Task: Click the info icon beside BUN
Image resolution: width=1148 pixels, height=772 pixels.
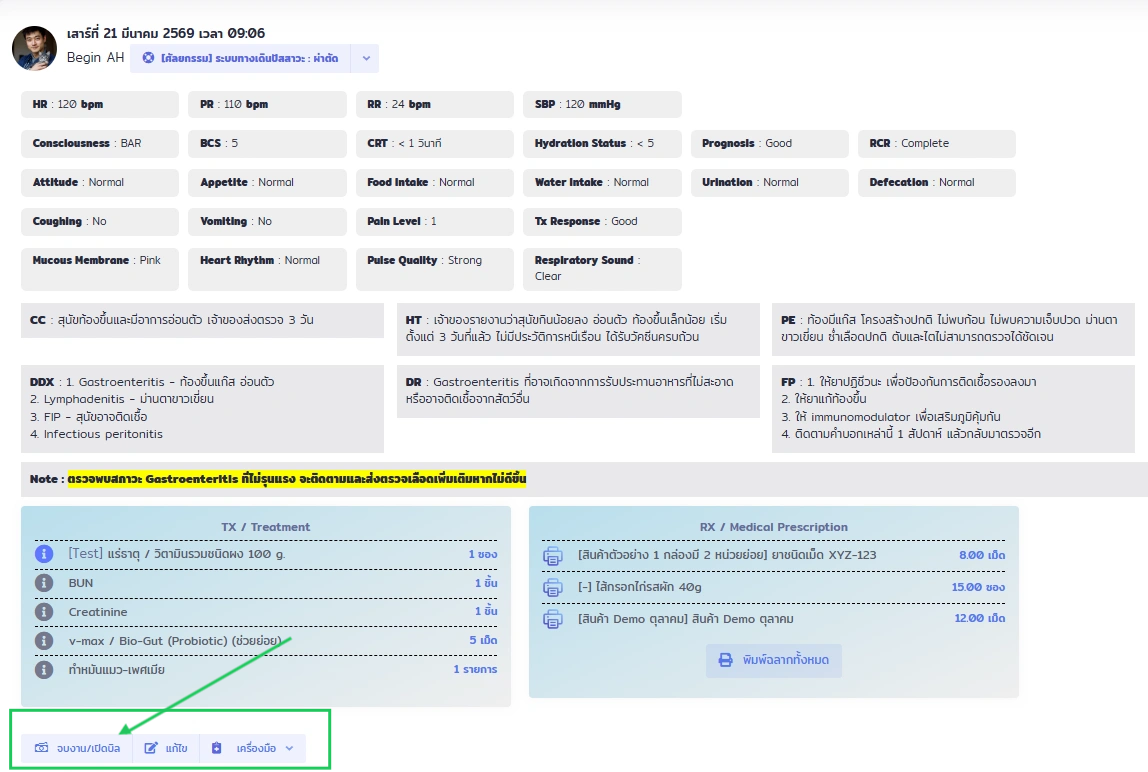Action: click(x=44, y=583)
